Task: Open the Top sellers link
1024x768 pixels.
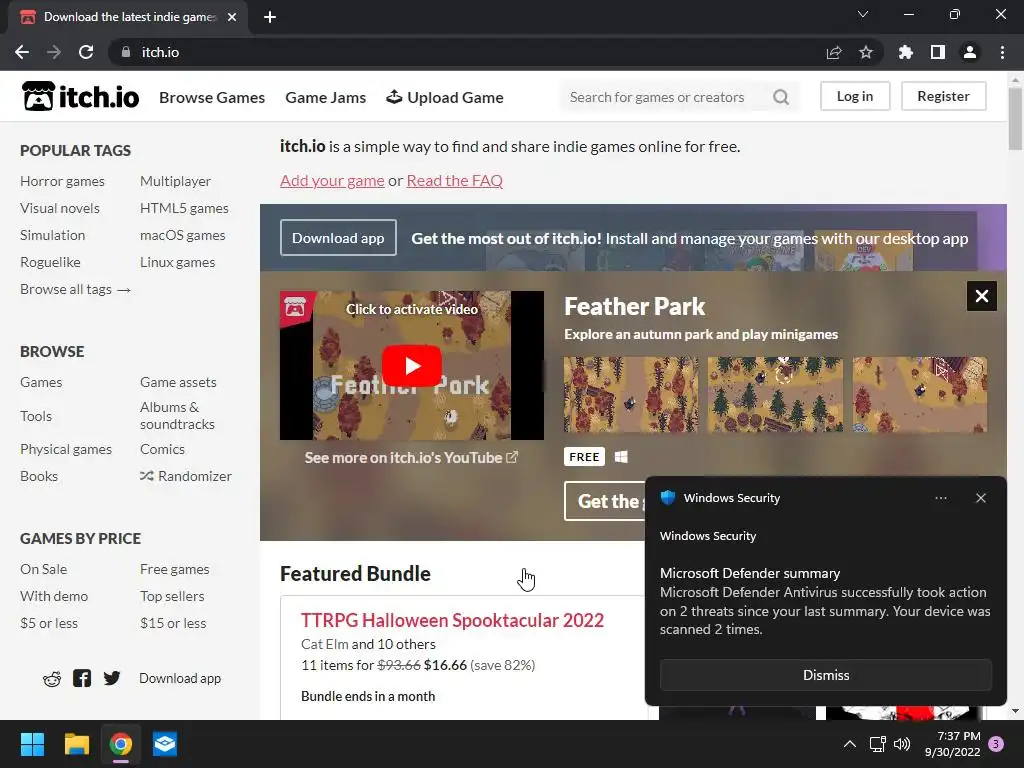Action: click(172, 596)
